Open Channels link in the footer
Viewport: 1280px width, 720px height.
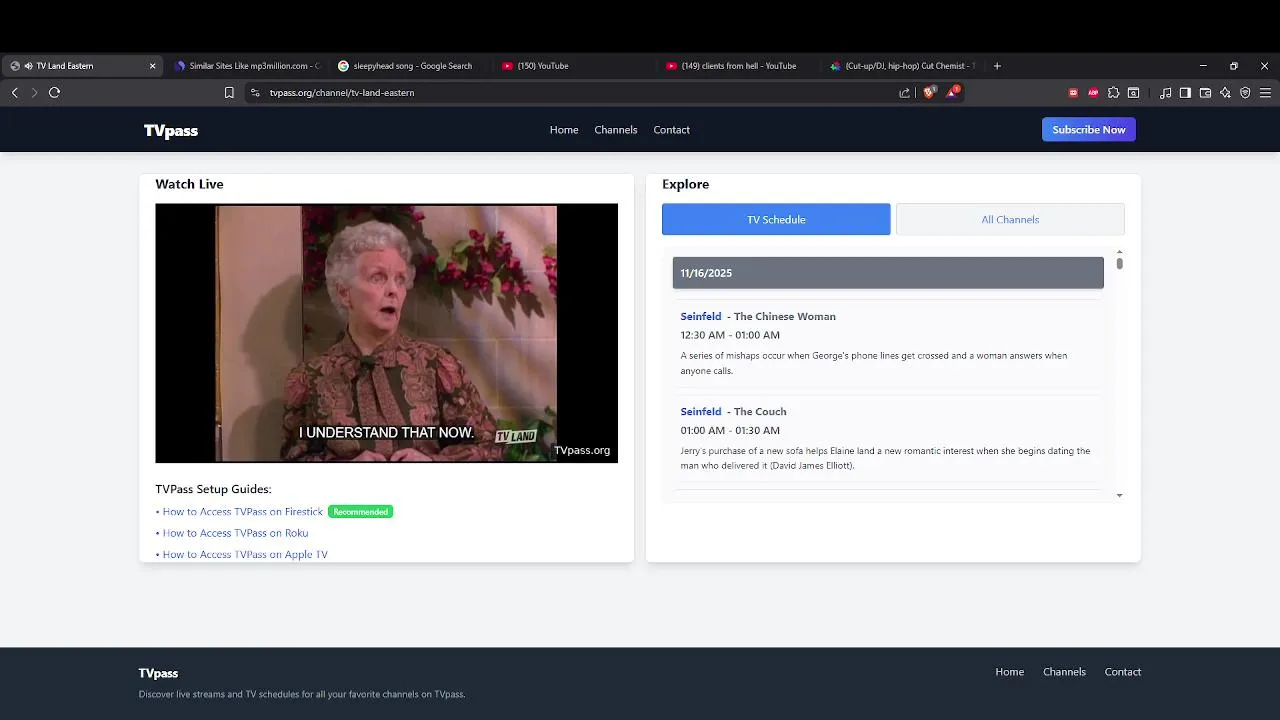tap(1064, 672)
